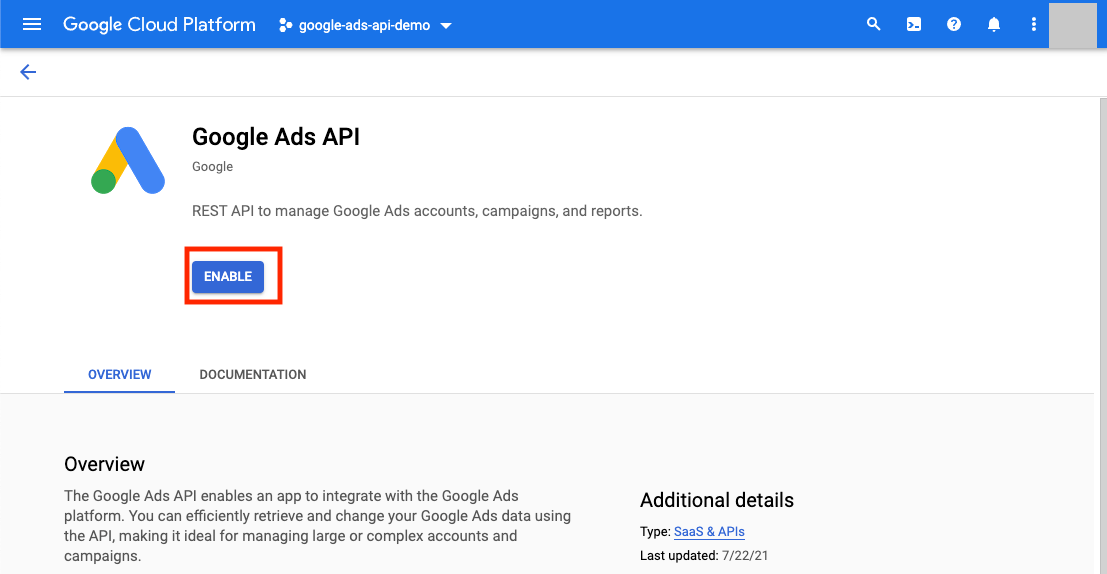Open the three-dot settings menu

point(1034,25)
